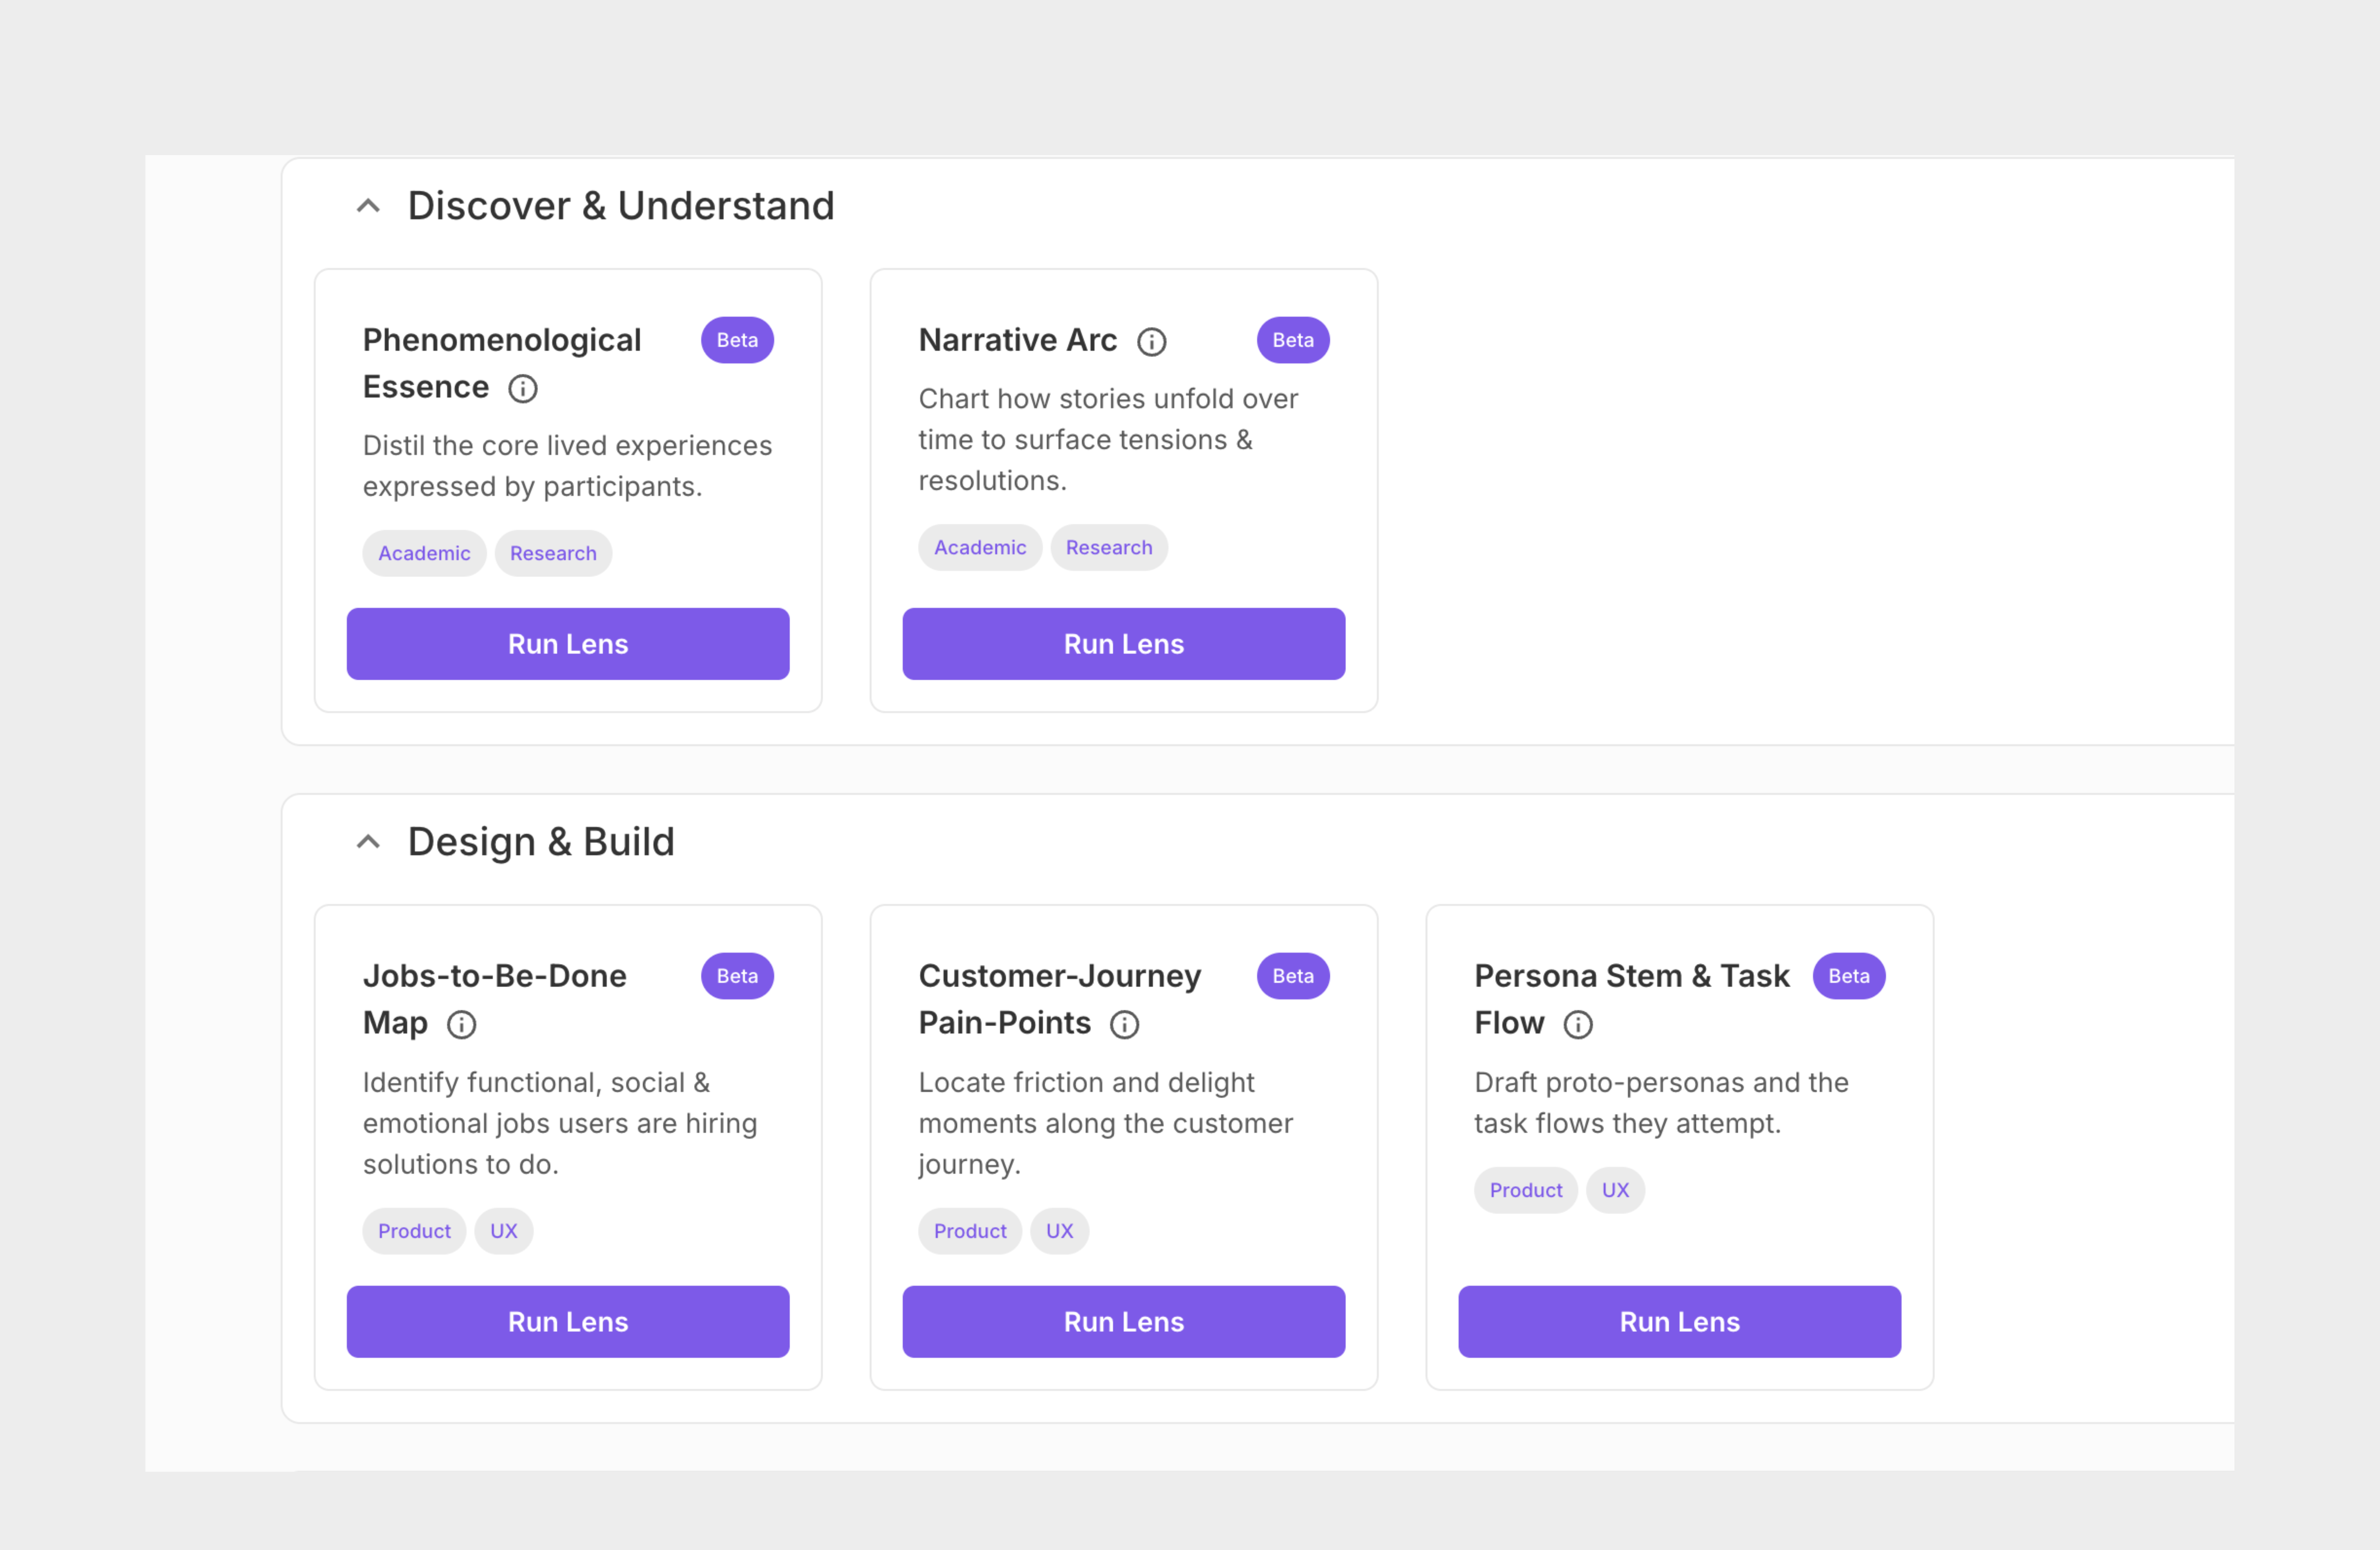Select the Narrative Arc title

(1017, 340)
